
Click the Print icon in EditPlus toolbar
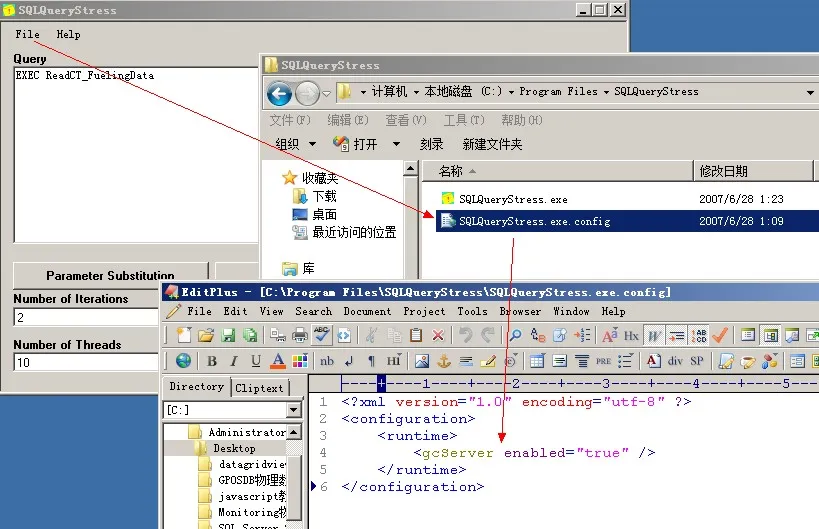299,335
